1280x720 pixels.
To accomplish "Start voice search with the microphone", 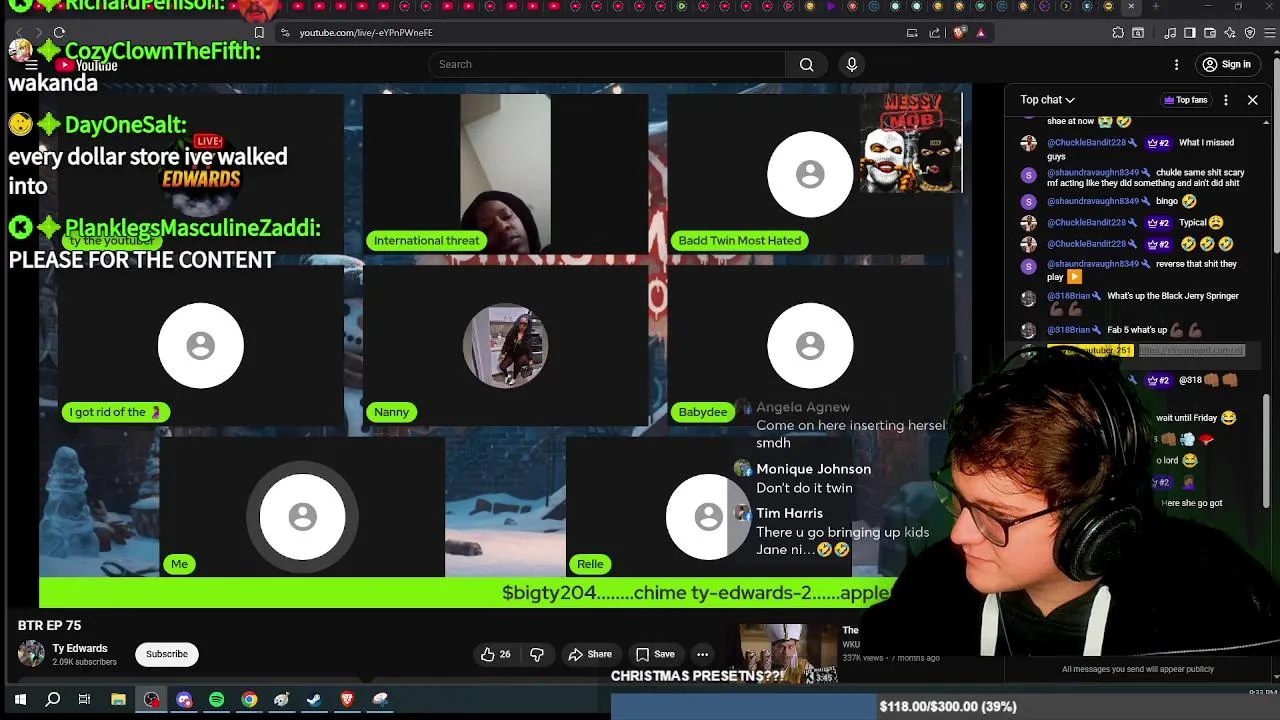I will coord(851,64).
